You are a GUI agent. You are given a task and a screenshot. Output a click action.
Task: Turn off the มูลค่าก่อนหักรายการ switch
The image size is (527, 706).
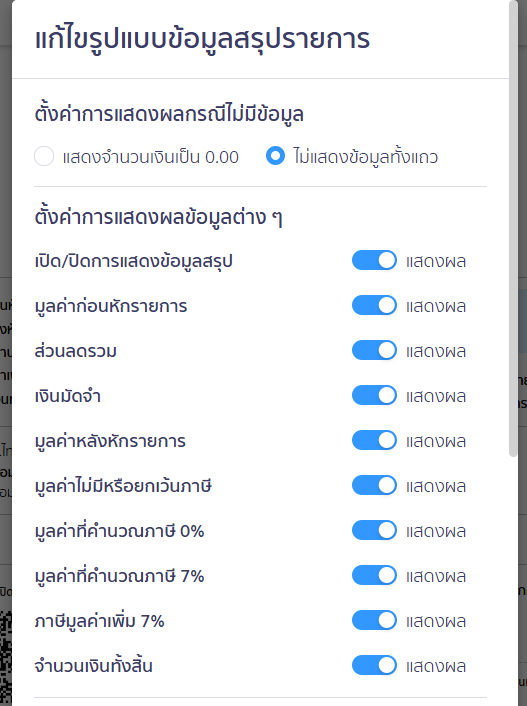pyautogui.click(x=374, y=306)
